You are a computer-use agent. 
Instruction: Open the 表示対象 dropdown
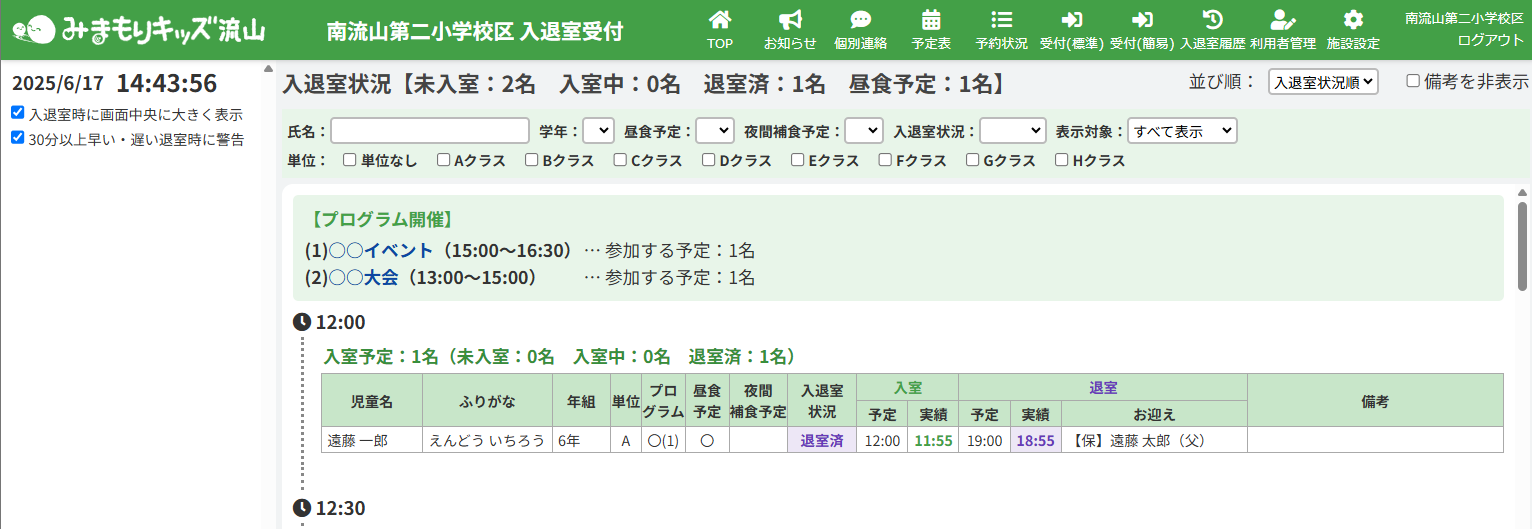coord(1182,131)
